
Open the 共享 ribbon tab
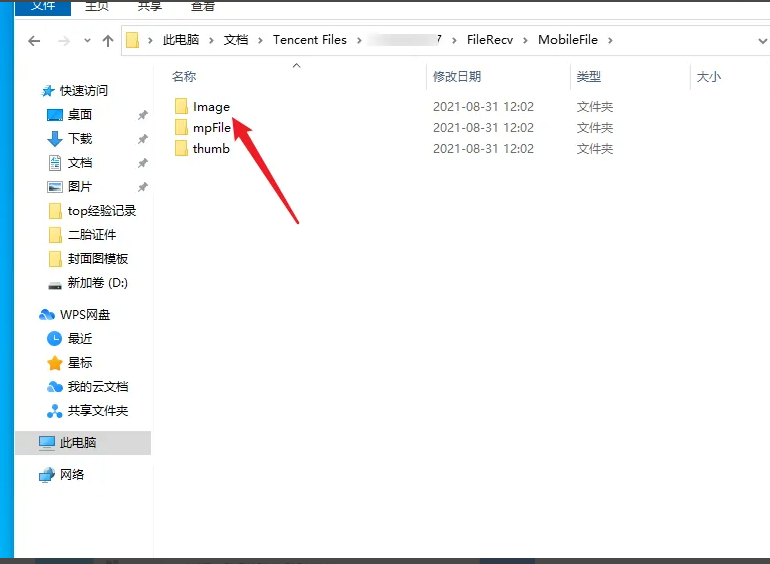150,6
